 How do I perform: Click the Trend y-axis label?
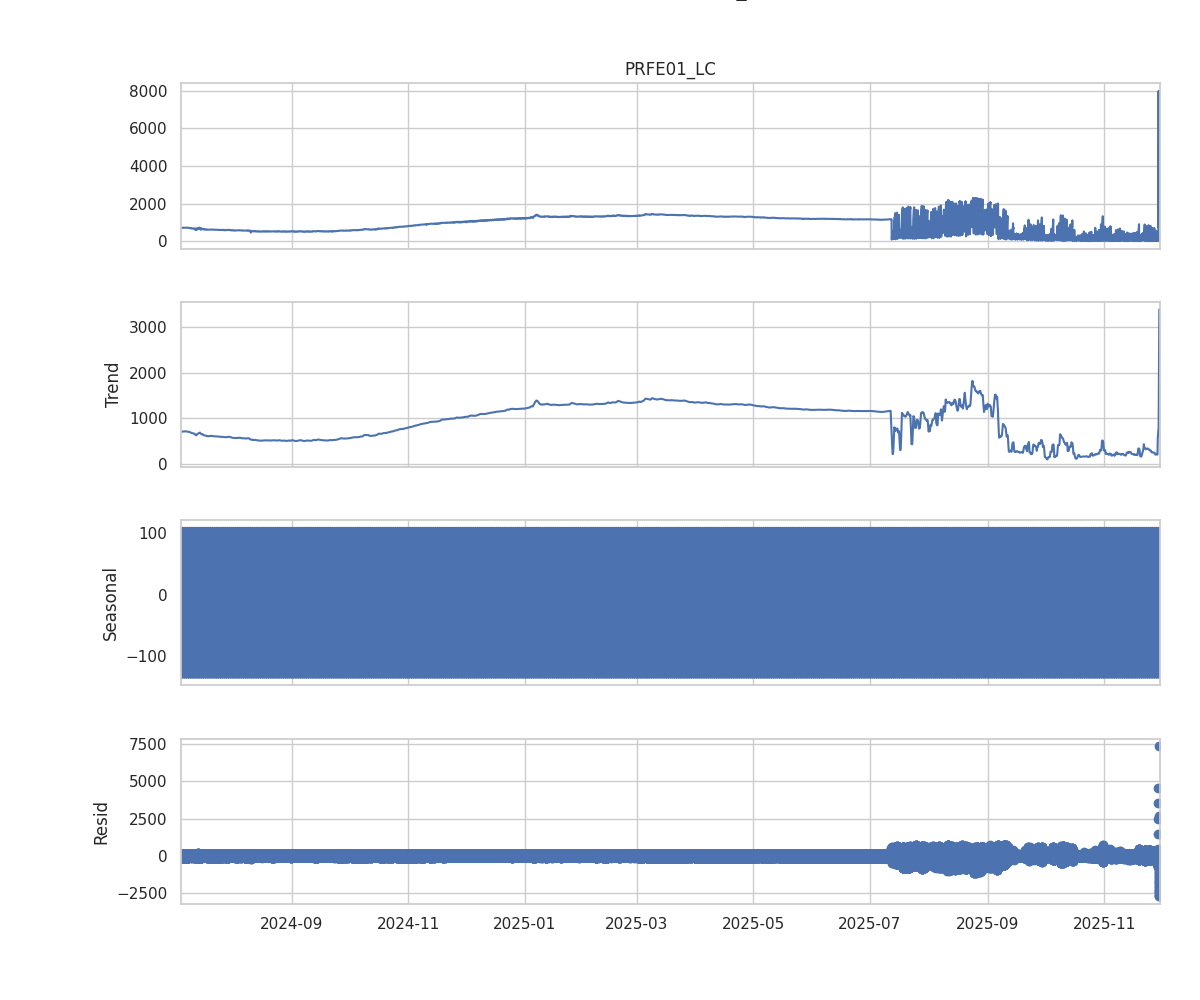pyautogui.click(x=112, y=384)
